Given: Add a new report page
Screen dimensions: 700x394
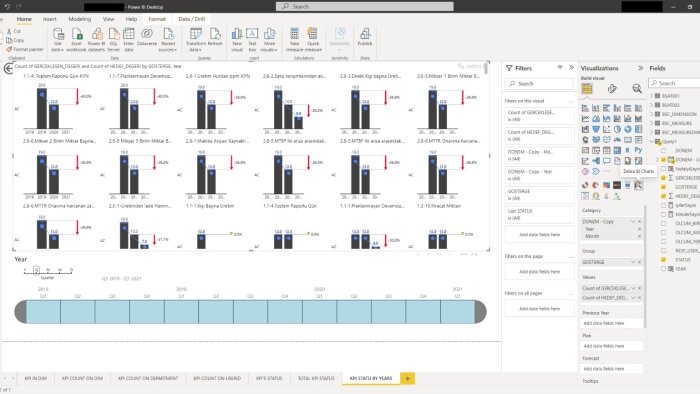Looking at the screenshot, I should [x=407, y=378].
